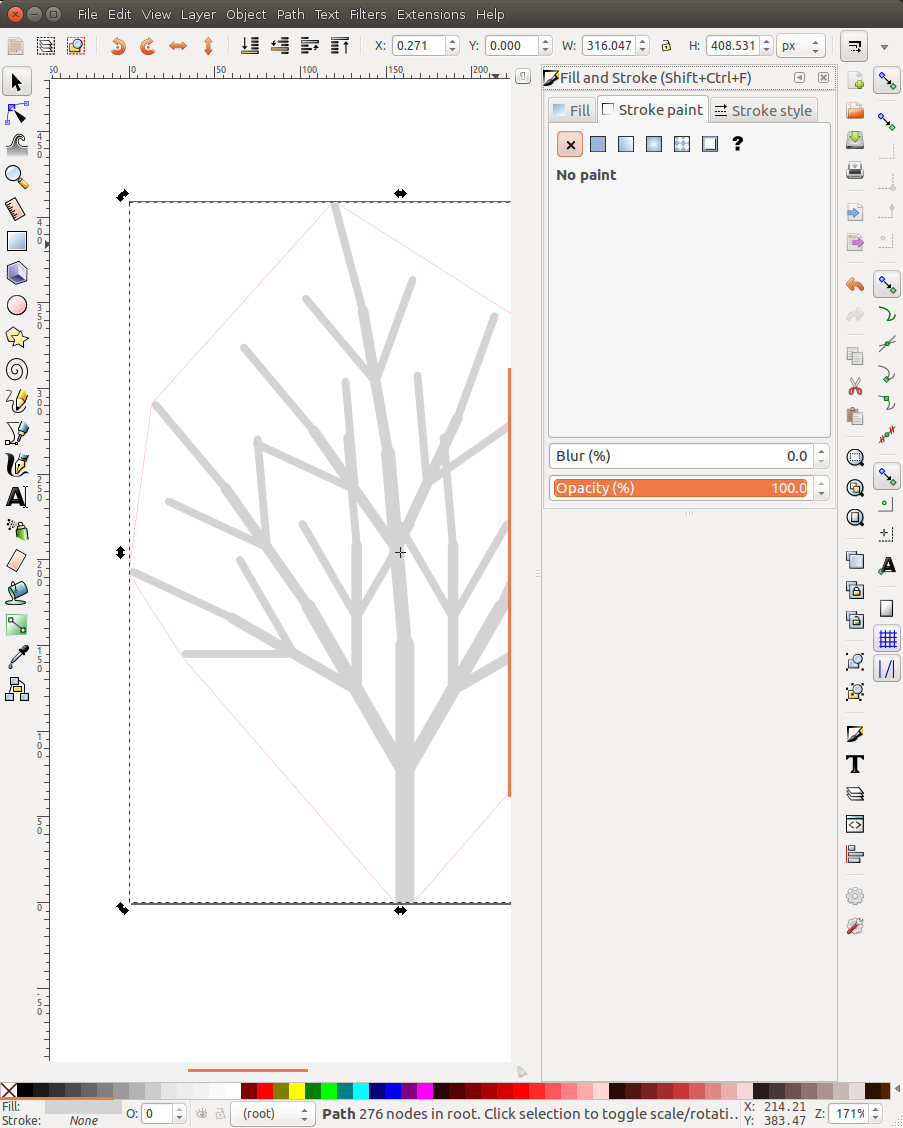Select the Text tool

[17, 497]
